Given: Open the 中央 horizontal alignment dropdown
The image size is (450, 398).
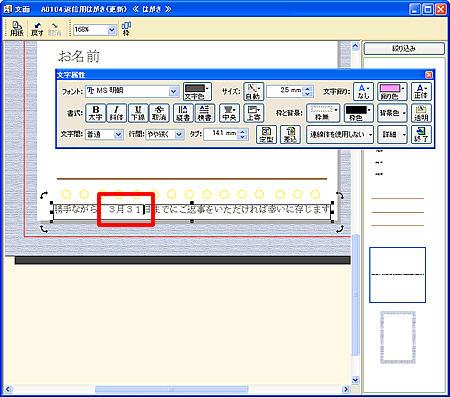Looking at the screenshot, I should click(x=229, y=113).
